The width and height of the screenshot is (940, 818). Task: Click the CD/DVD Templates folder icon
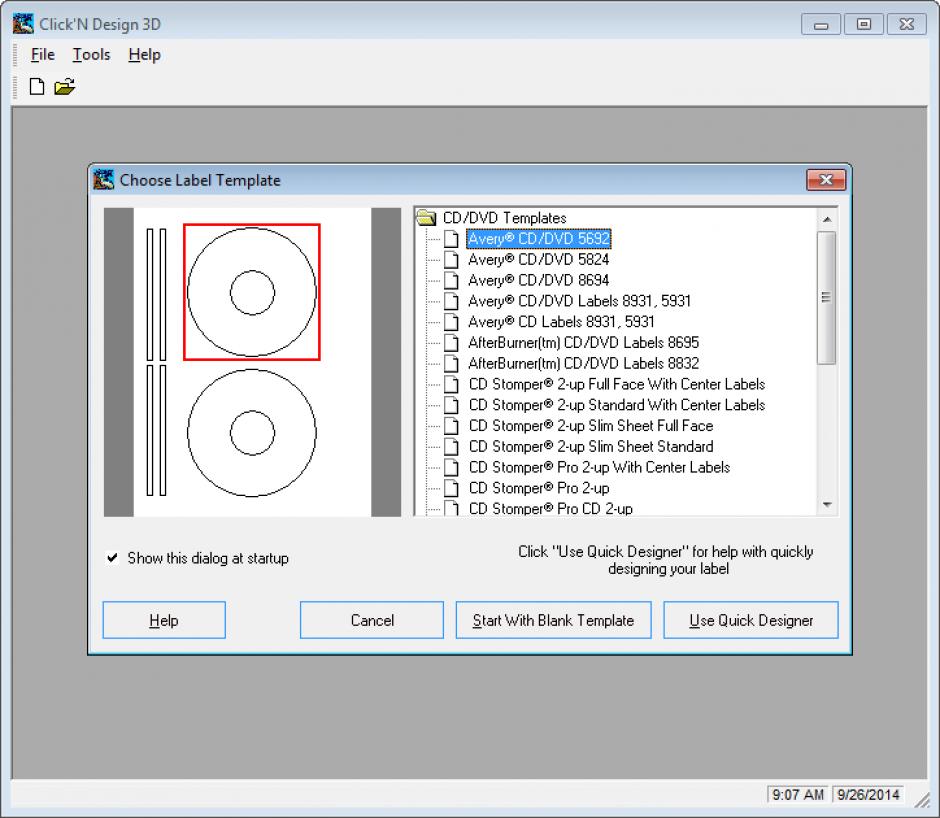click(426, 217)
